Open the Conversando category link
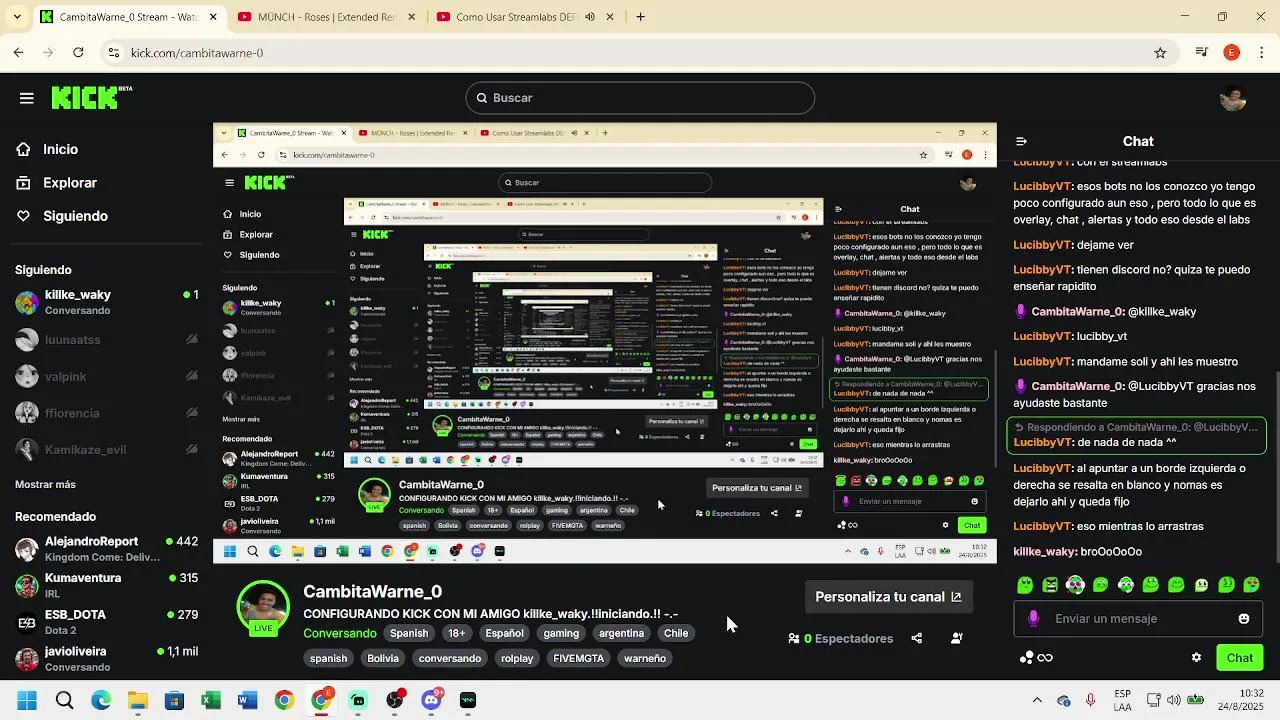Image resolution: width=1280 pixels, height=720 pixels. coord(340,633)
